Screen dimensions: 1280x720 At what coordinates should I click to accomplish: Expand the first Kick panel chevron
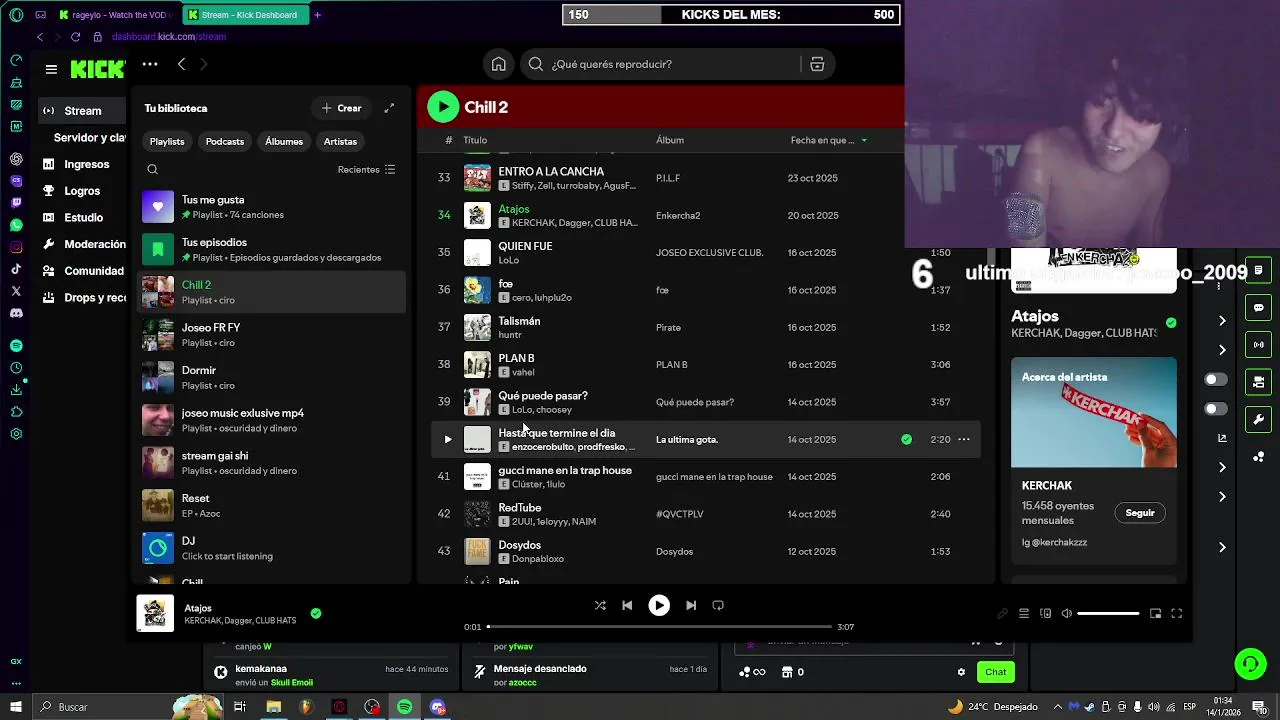(x=1222, y=321)
